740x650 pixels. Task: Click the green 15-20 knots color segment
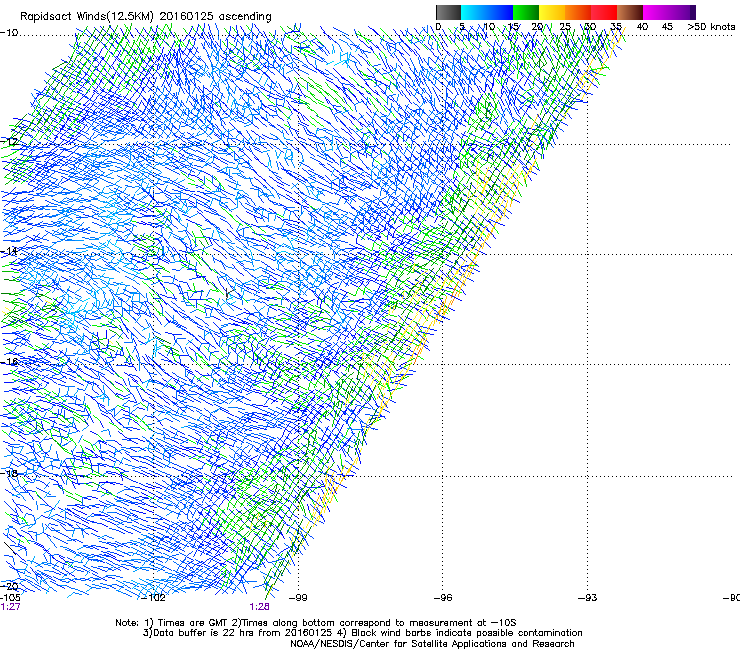pyautogui.click(x=526, y=12)
